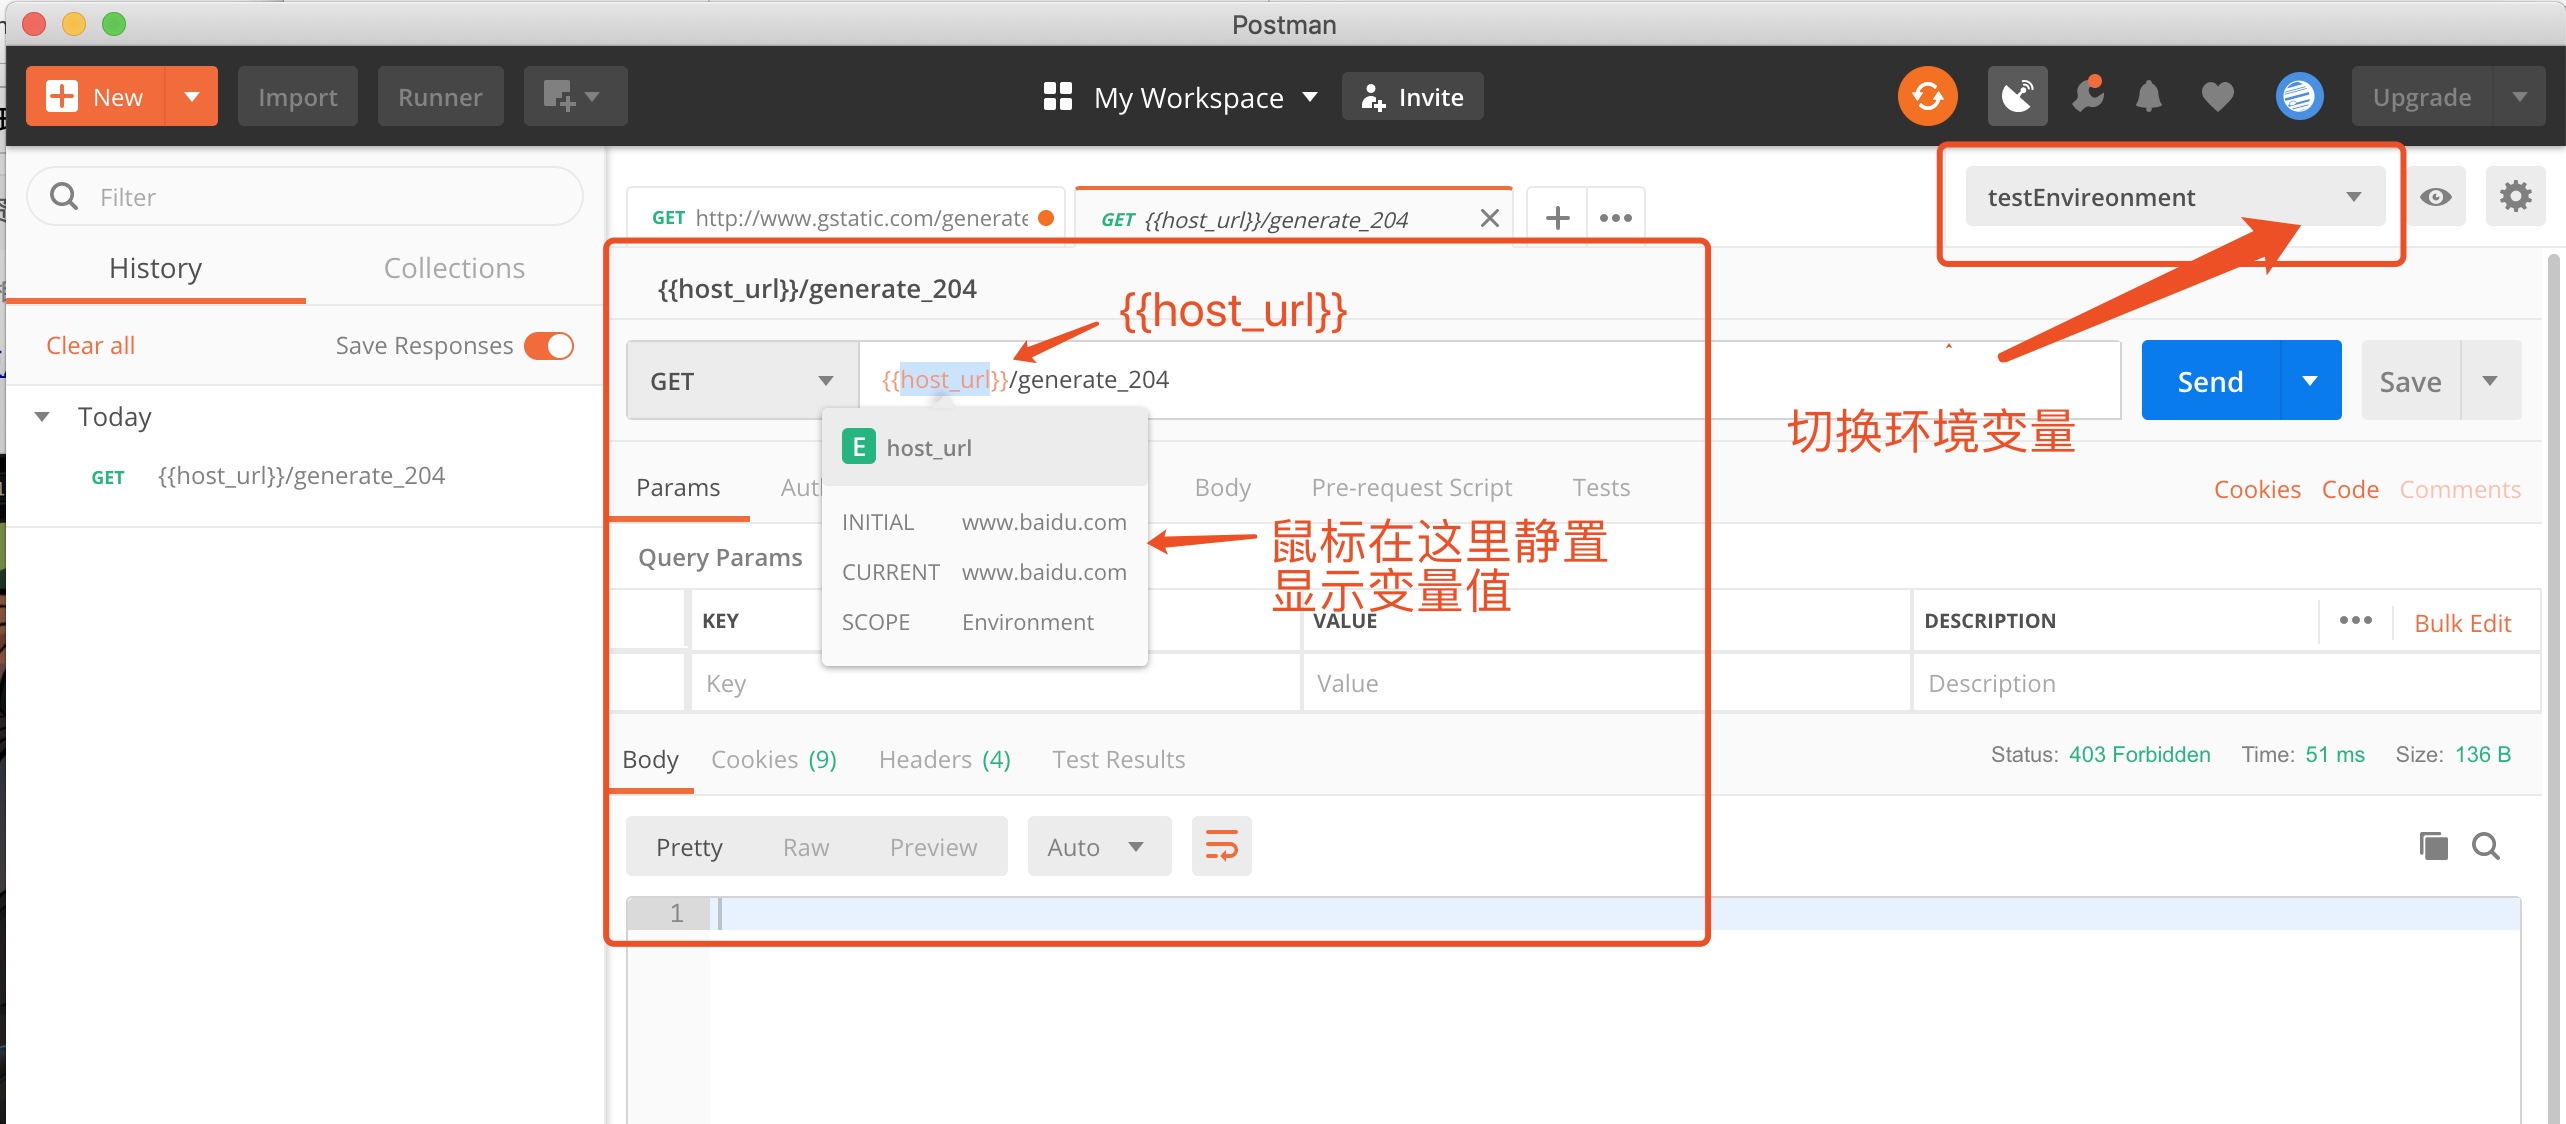The height and width of the screenshot is (1124, 2566).
Task: Click the search icon in Filter box
Action: pyautogui.click(x=64, y=196)
